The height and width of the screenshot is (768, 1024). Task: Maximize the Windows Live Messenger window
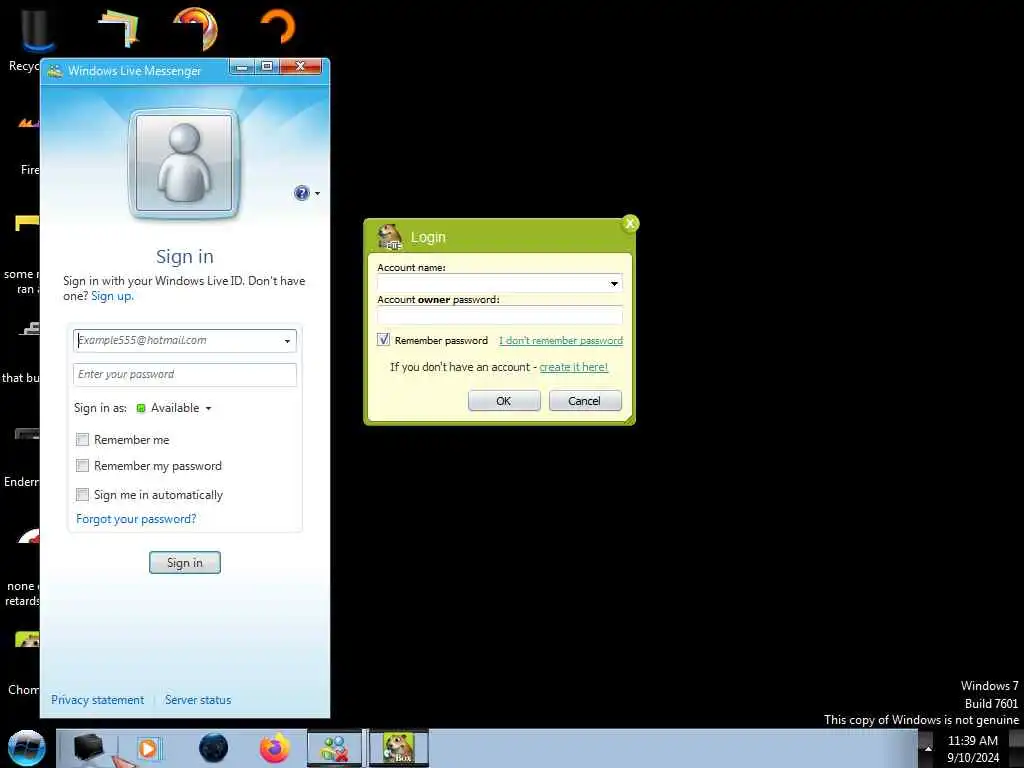pyautogui.click(x=266, y=67)
